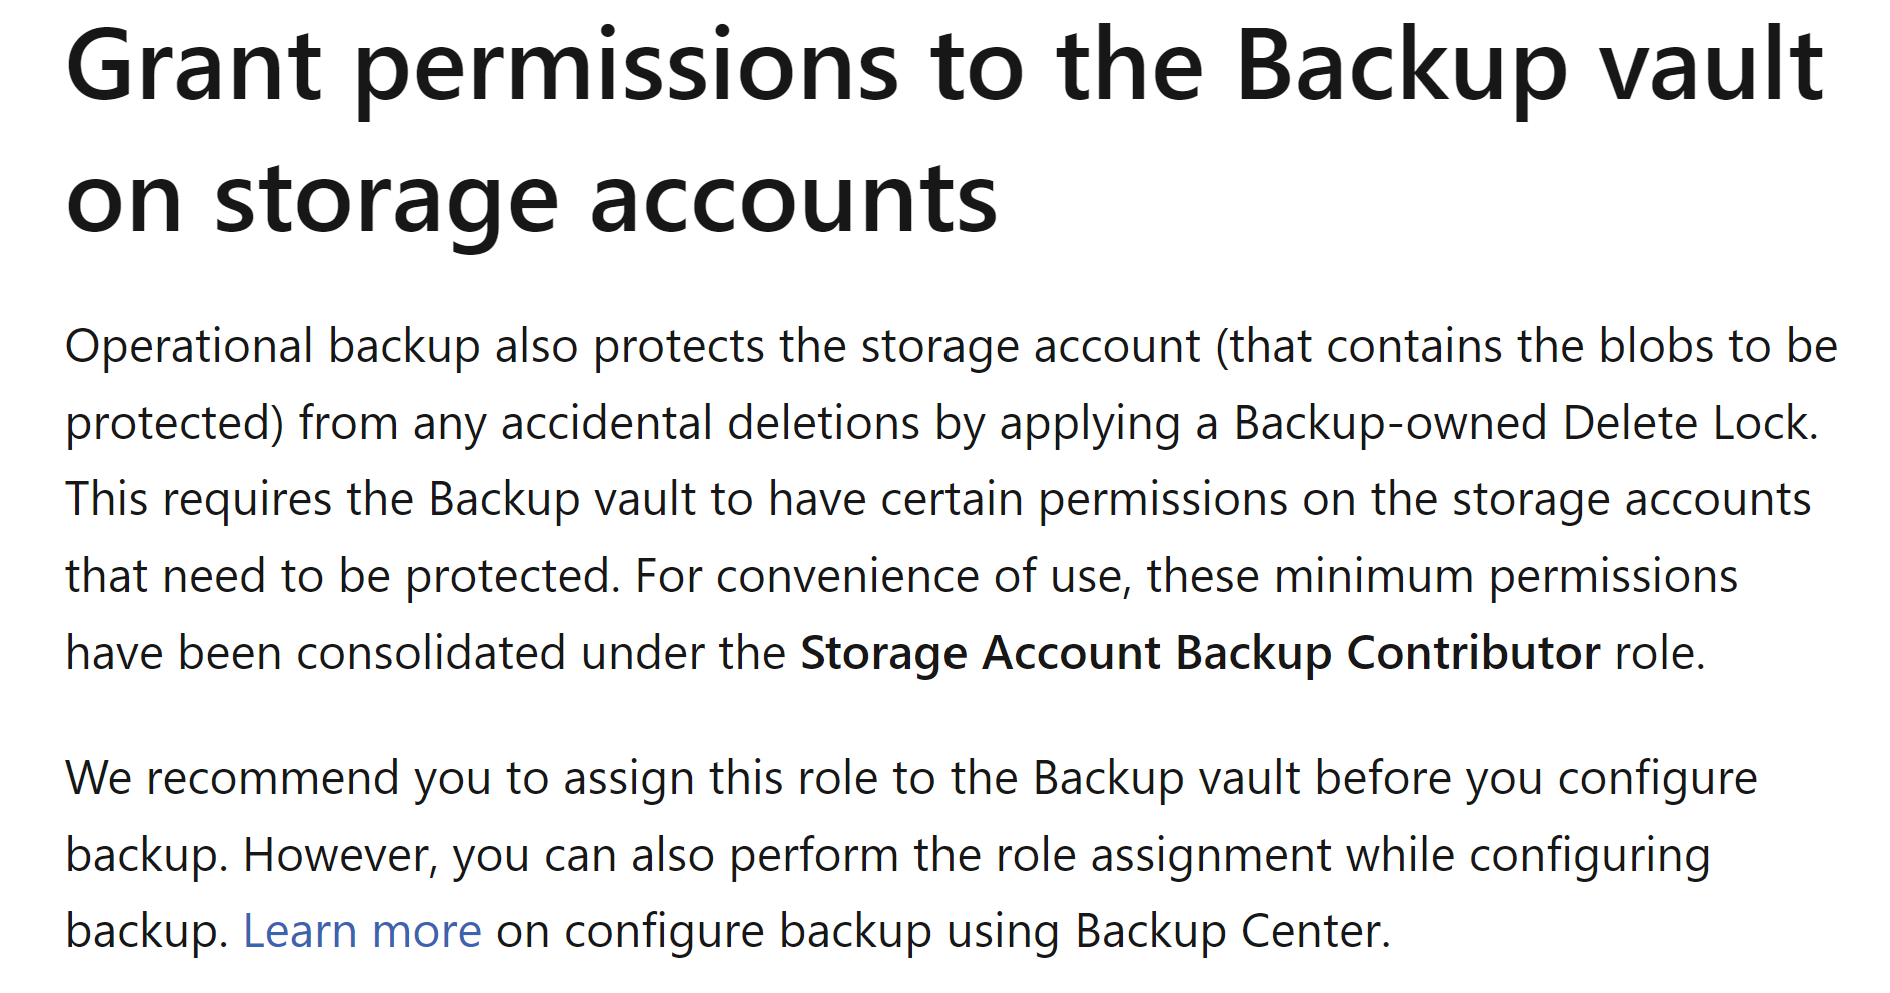The height and width of the screenshot is (993, 1890).
Task: Open the Learn more link
Action: tap(362, 932)
